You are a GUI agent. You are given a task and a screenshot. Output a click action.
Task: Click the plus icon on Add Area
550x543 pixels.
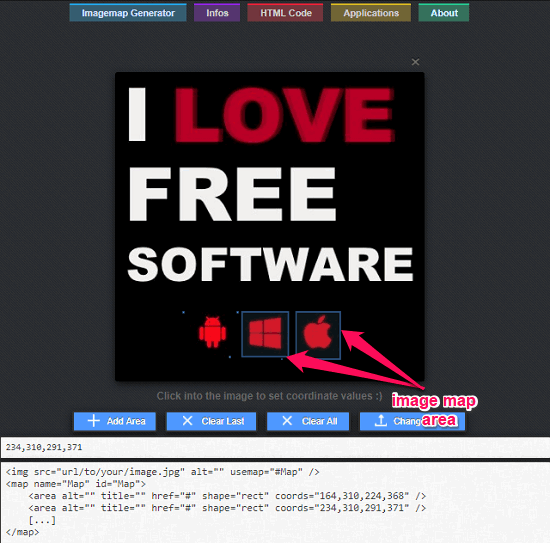point(94,421)
